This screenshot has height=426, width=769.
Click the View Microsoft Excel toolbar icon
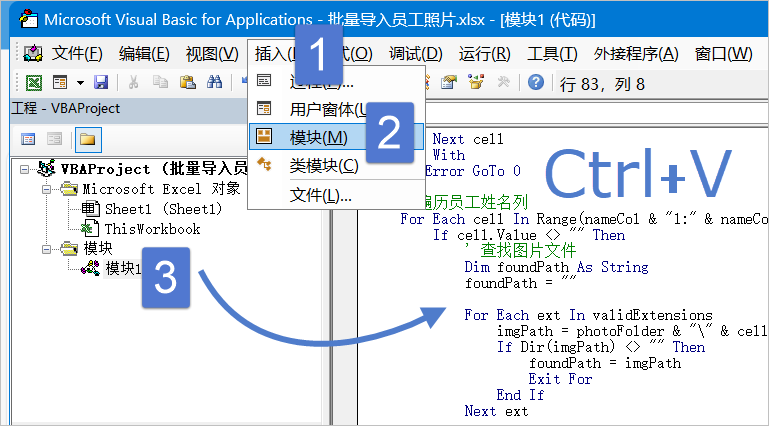(x=34, y=83)
